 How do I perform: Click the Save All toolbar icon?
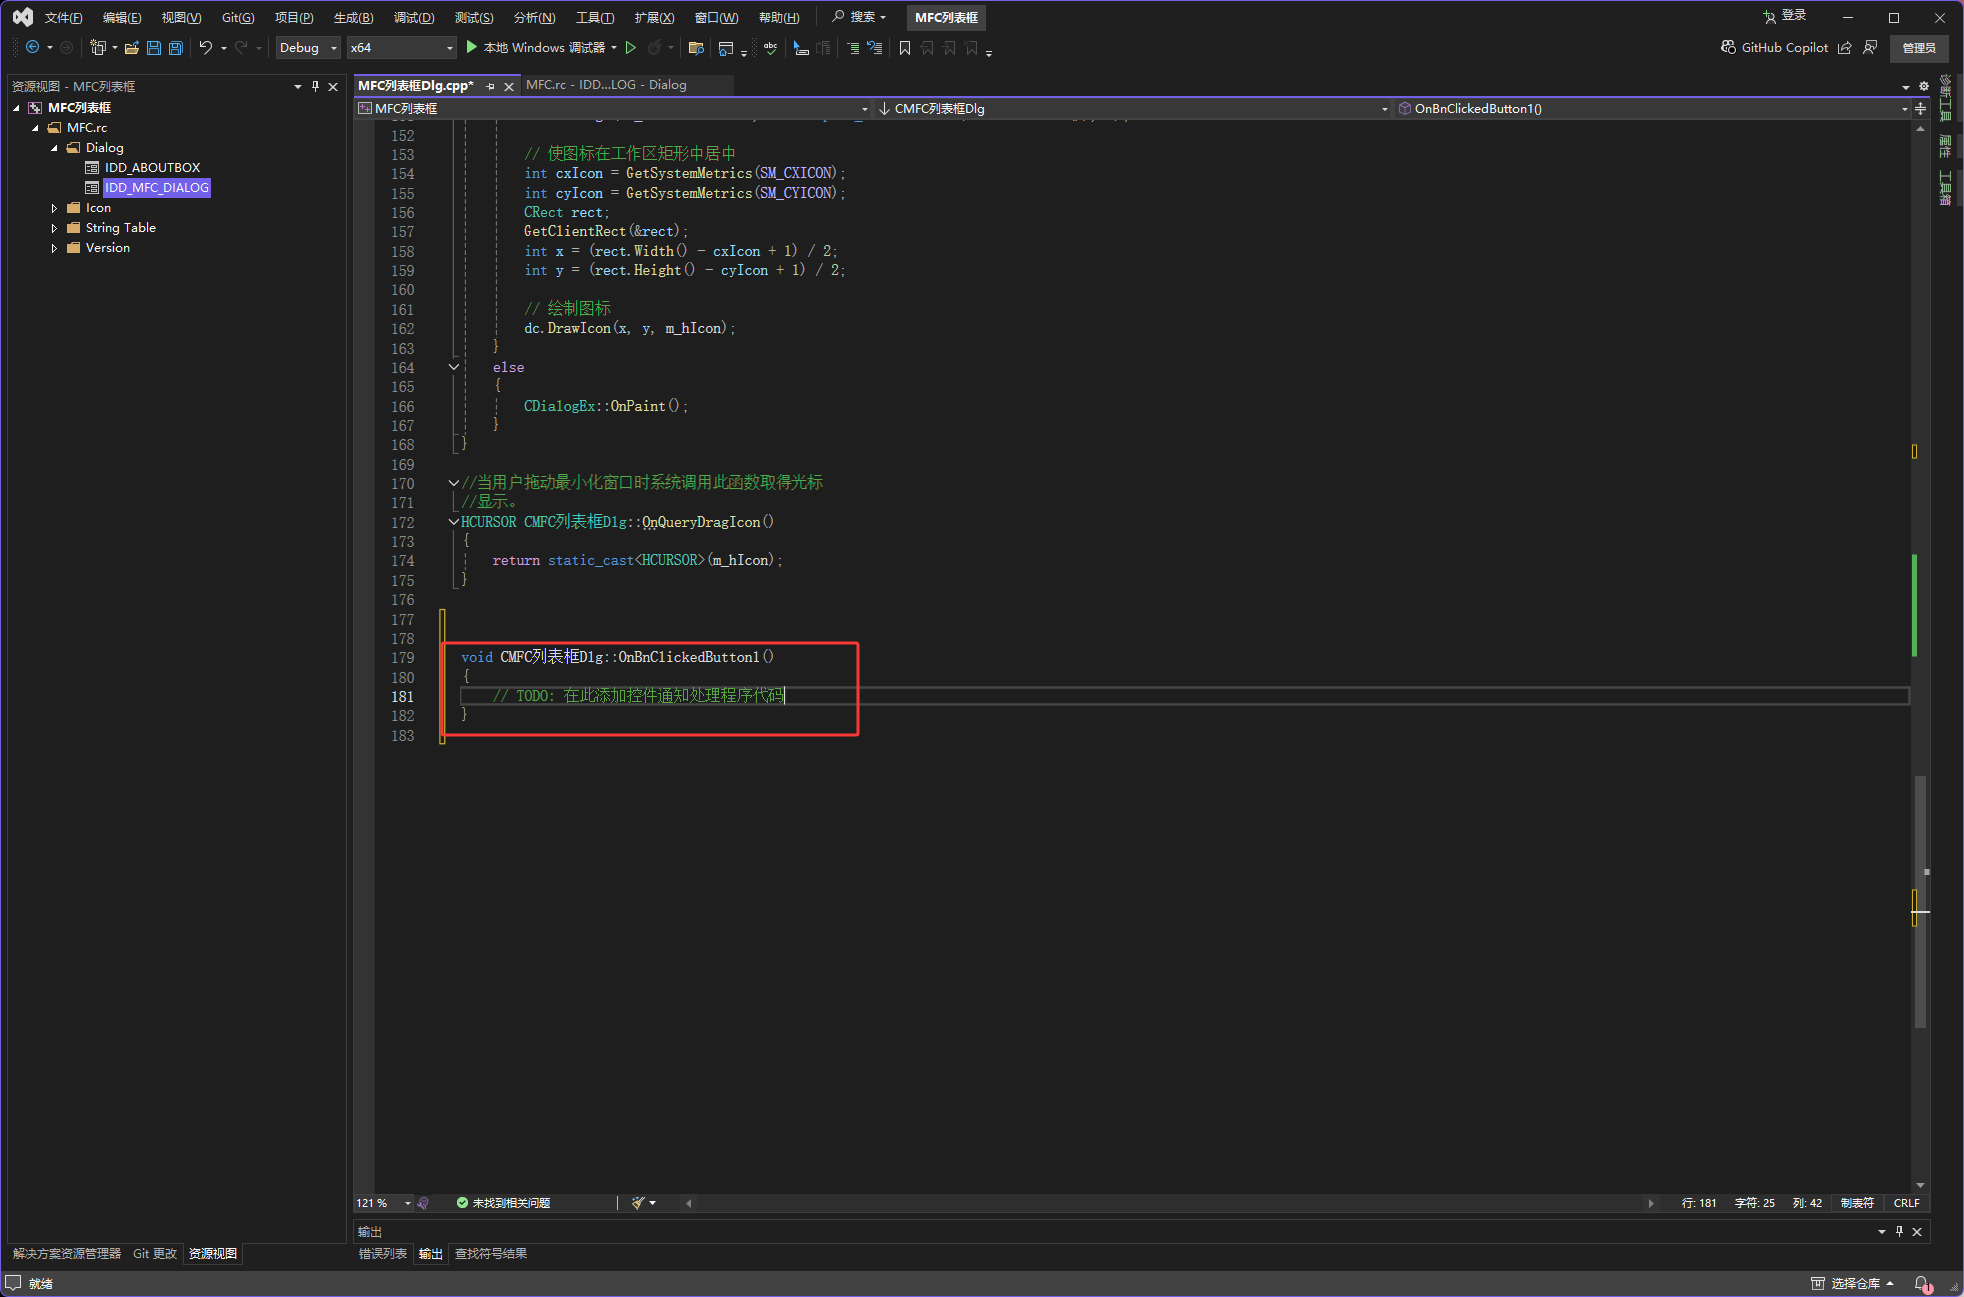point(176,48)
